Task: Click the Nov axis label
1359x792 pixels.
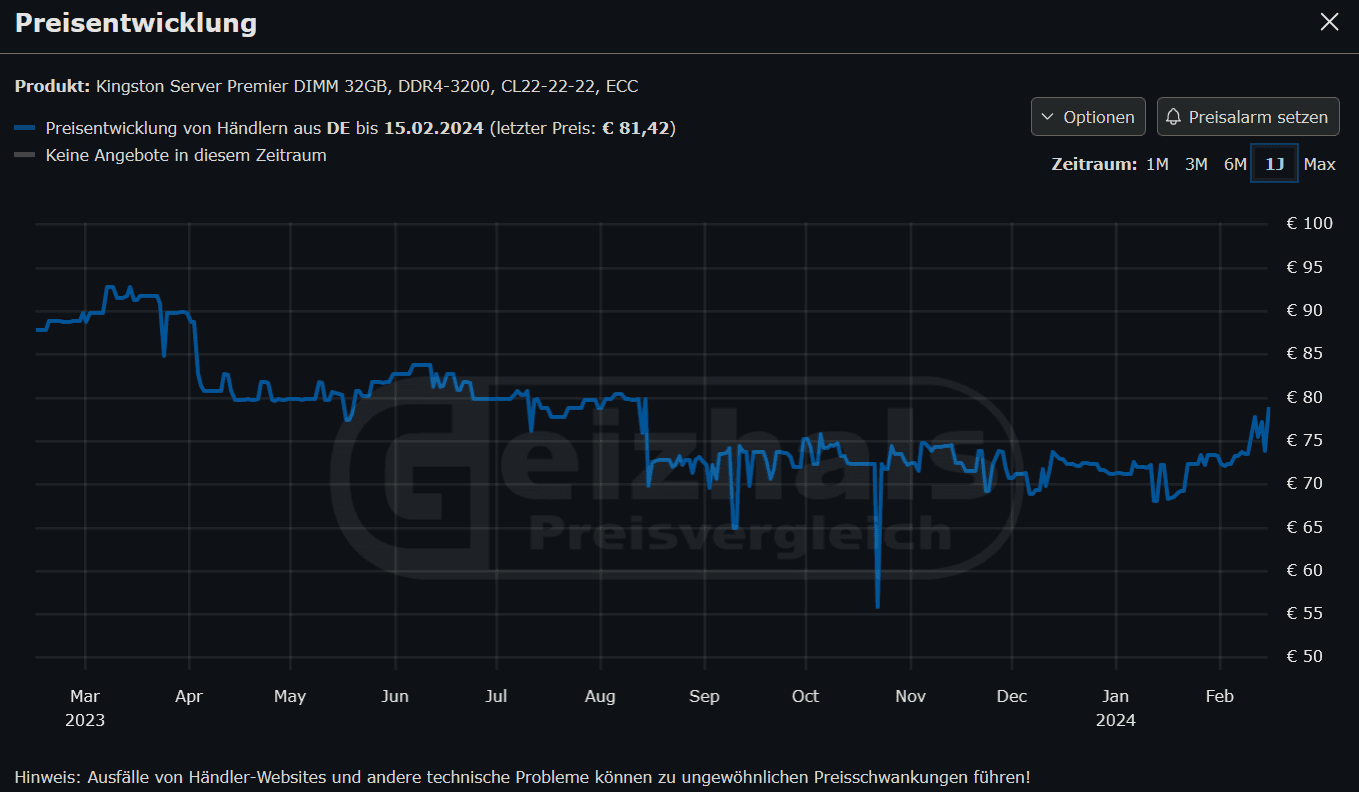Action: [x=910, y=696]
